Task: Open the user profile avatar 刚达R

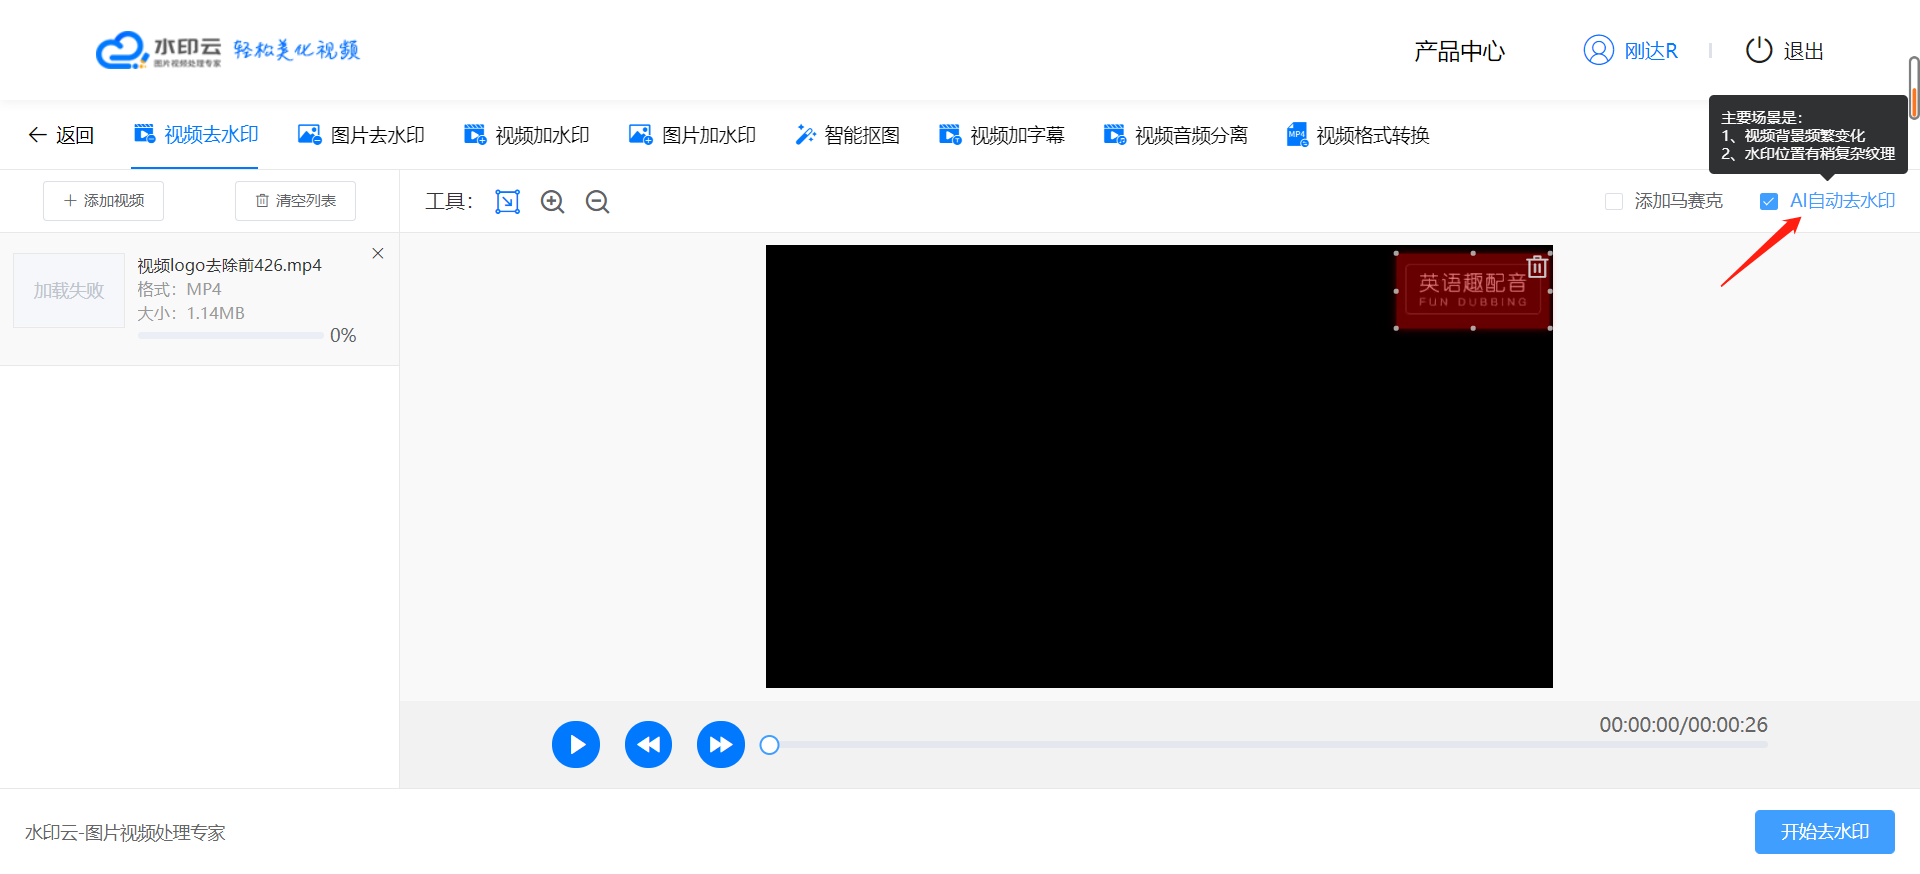Action: [1598, 50]
